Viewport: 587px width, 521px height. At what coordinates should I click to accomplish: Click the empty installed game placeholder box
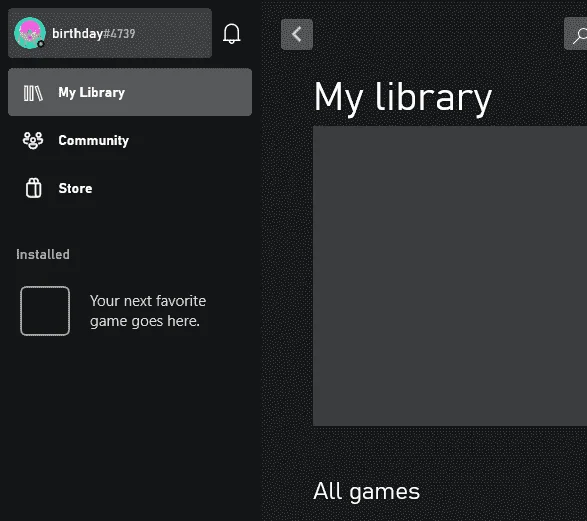coord(45,311)
